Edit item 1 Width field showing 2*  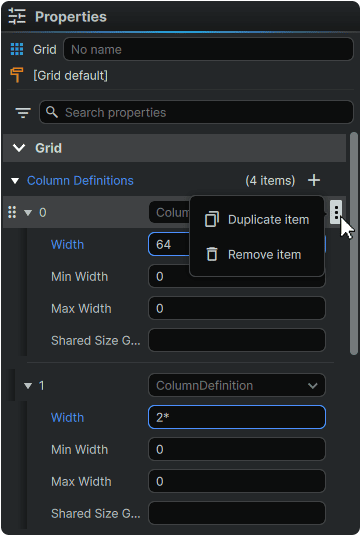coord(237,417)
